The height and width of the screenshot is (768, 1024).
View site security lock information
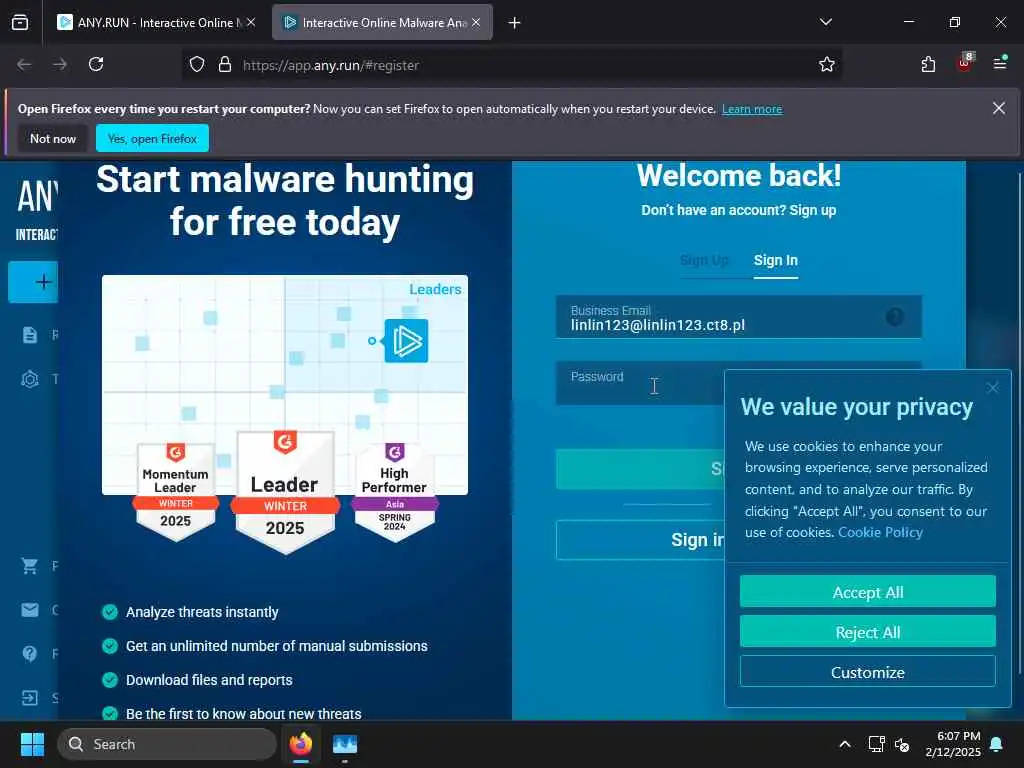click(225, 65)
